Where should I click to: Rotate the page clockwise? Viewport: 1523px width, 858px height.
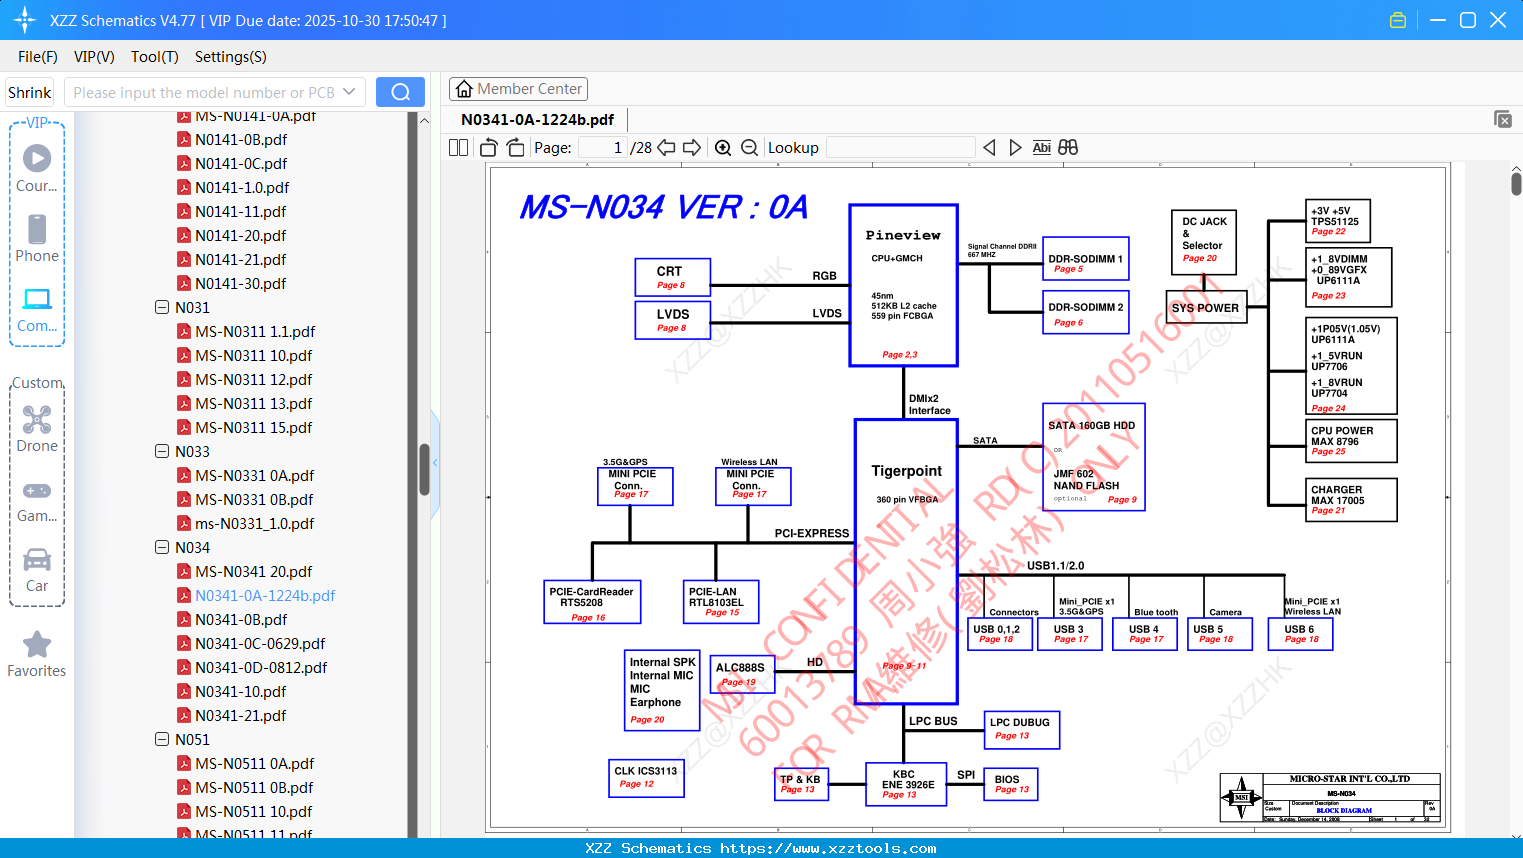click(x=516, y=148)
